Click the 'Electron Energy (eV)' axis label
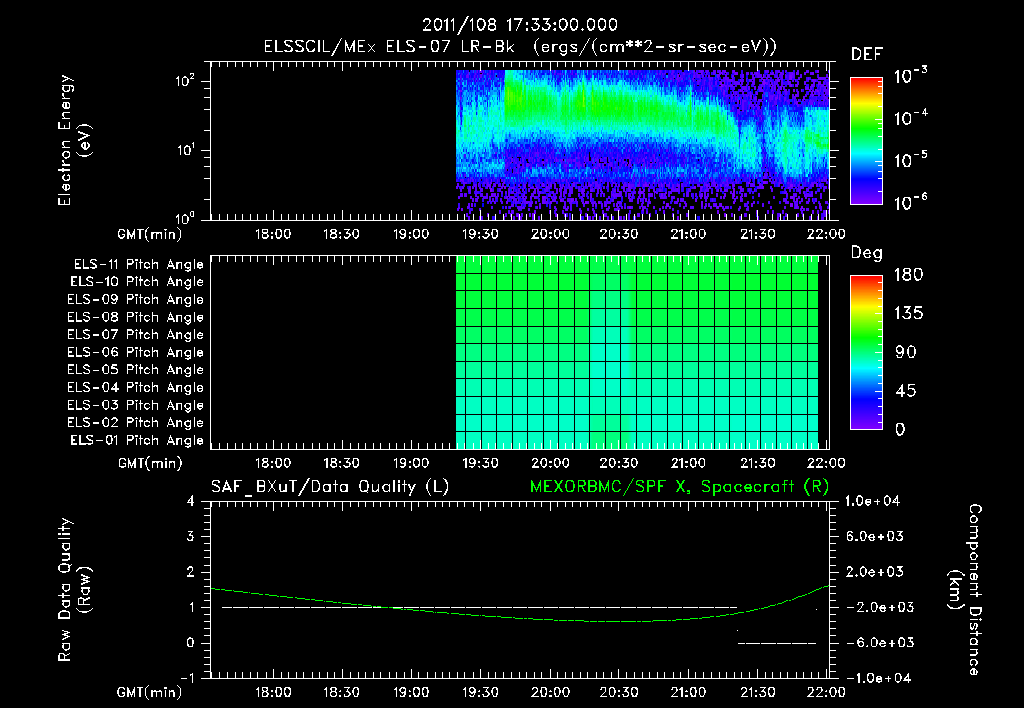Image resolution: width=1024 pixels, height=708 pixels. point(74,140)
